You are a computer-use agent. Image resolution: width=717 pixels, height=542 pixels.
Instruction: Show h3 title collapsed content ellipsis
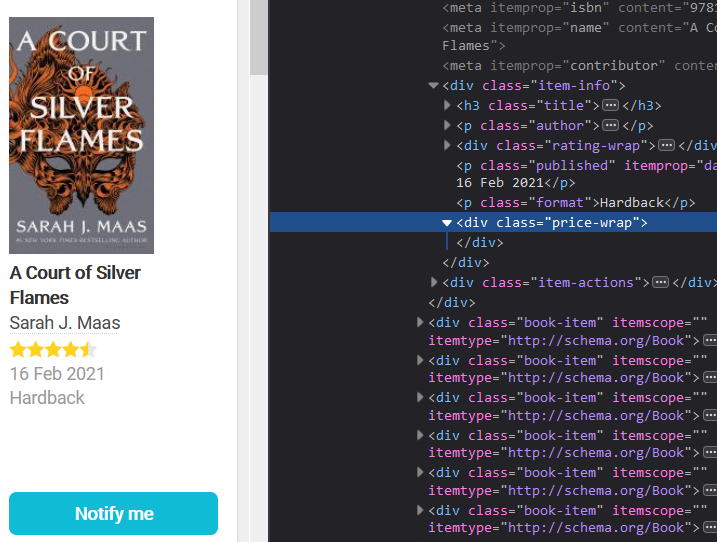coord(610,106)
